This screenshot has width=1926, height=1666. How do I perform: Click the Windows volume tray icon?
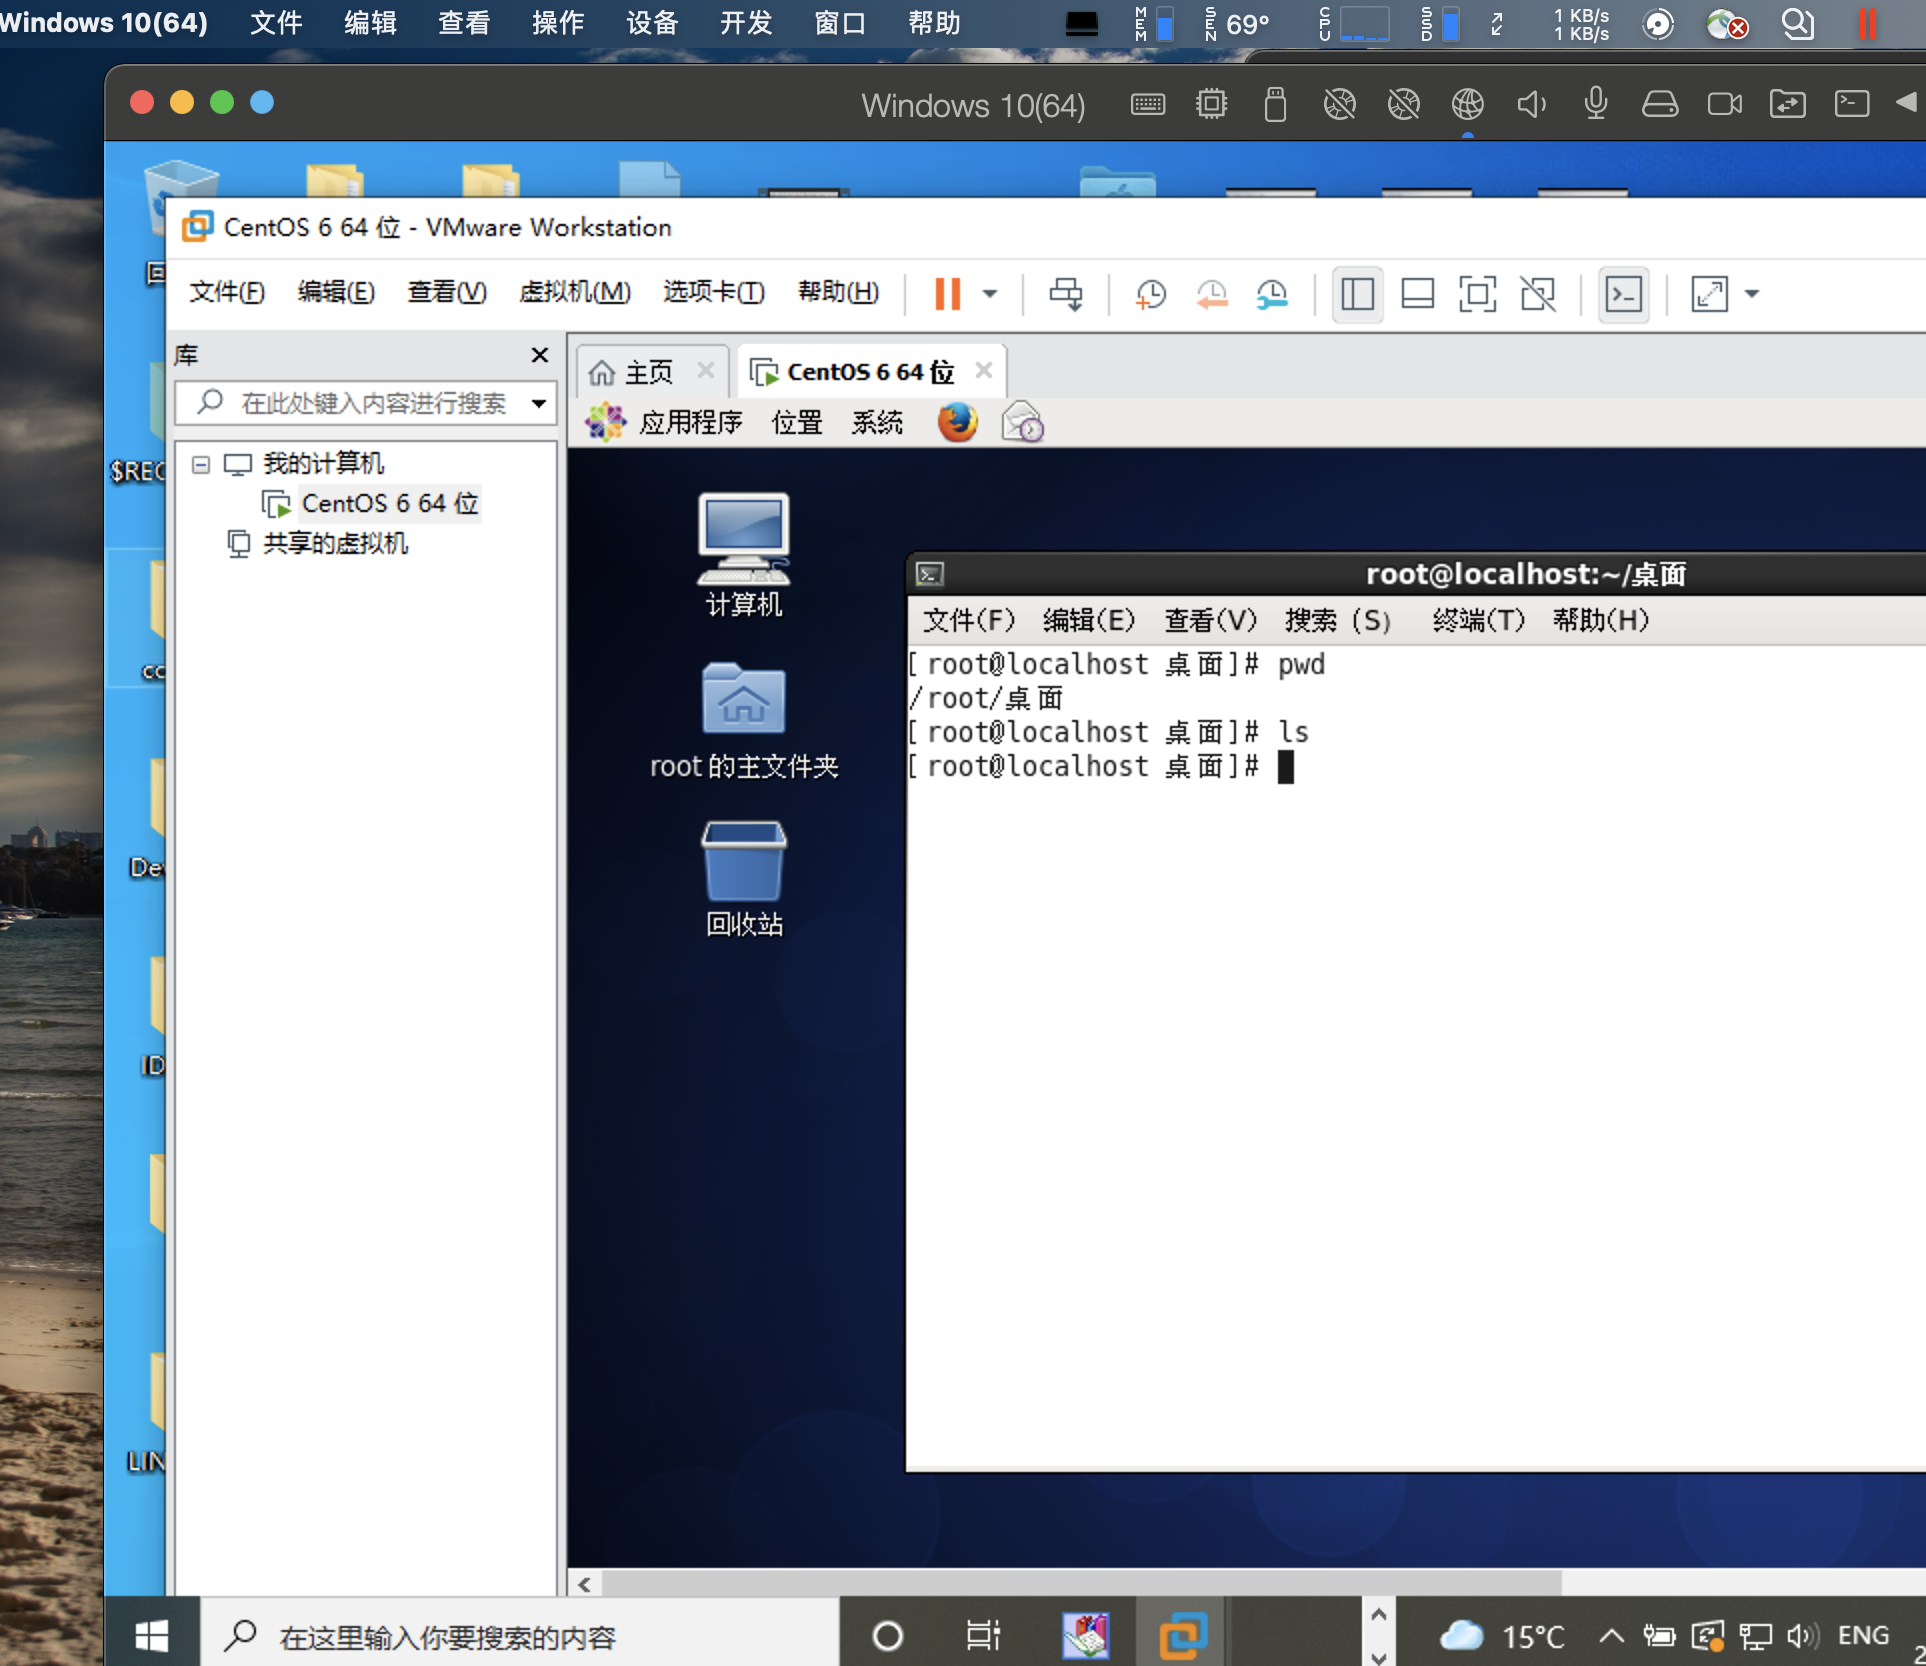[x=1803, y=1636]
